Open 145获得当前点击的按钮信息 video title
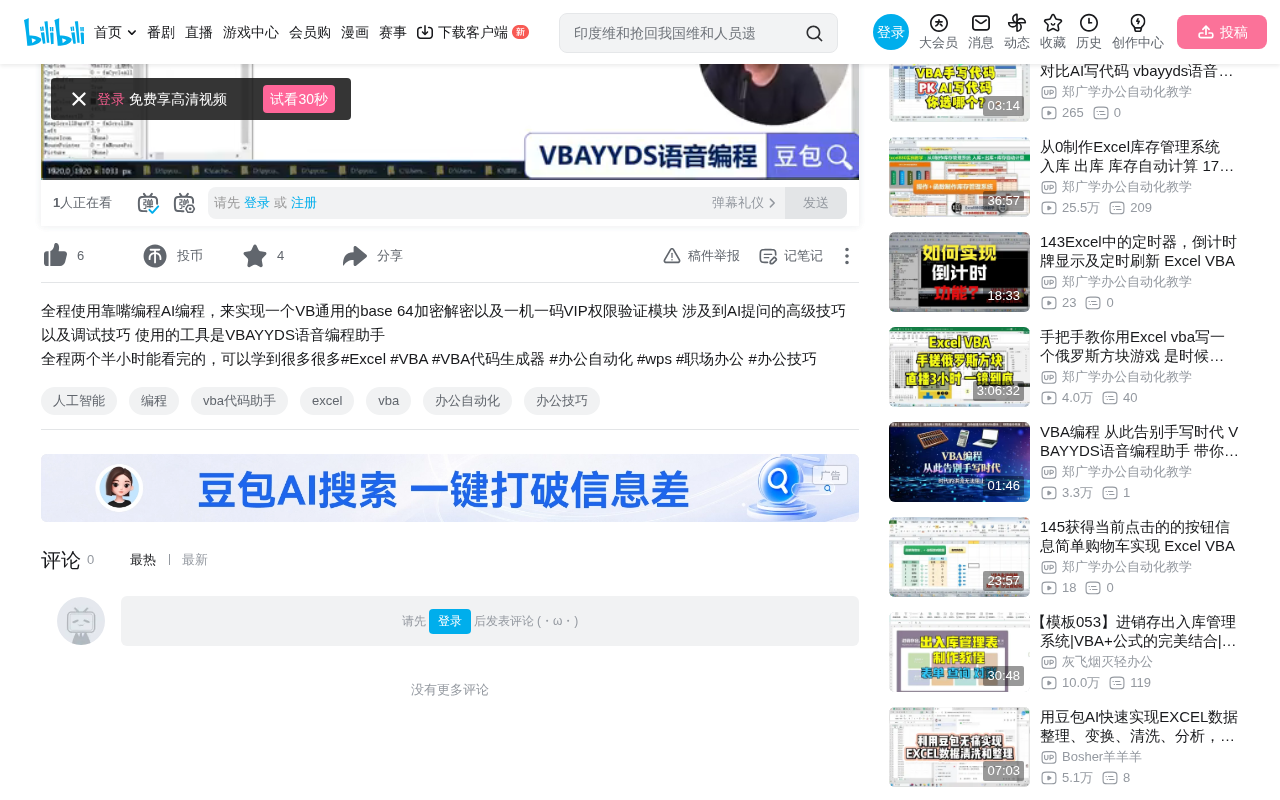 click(x=1138, y=536)
